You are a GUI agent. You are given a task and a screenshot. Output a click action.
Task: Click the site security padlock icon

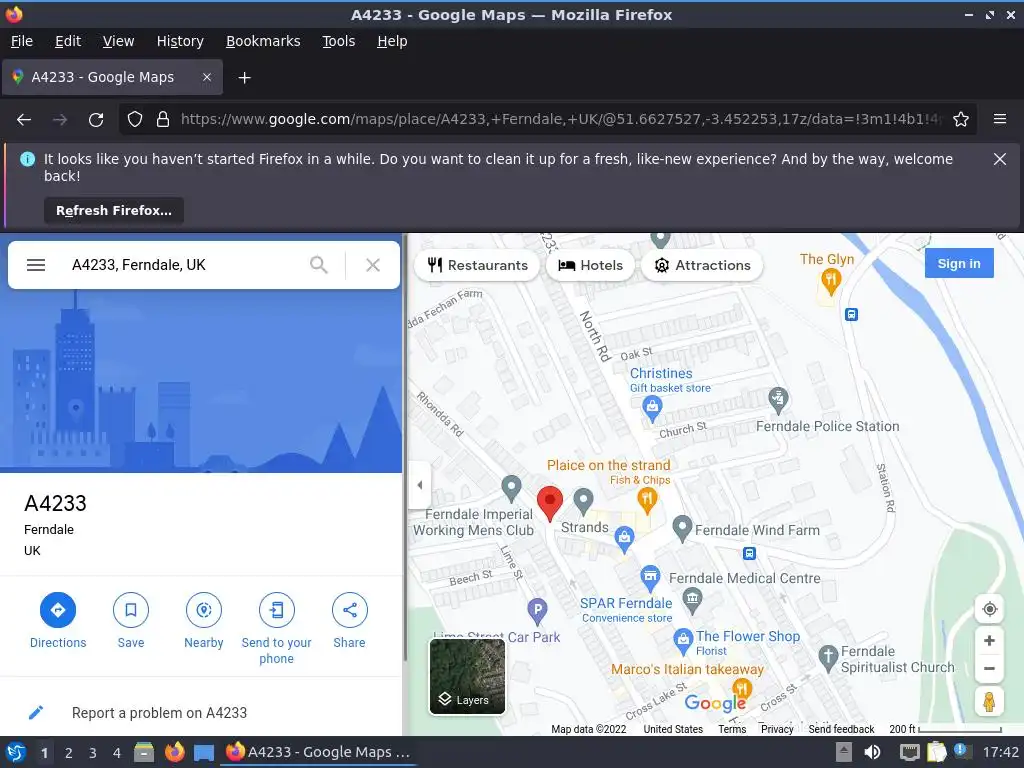tap(163, 120)
